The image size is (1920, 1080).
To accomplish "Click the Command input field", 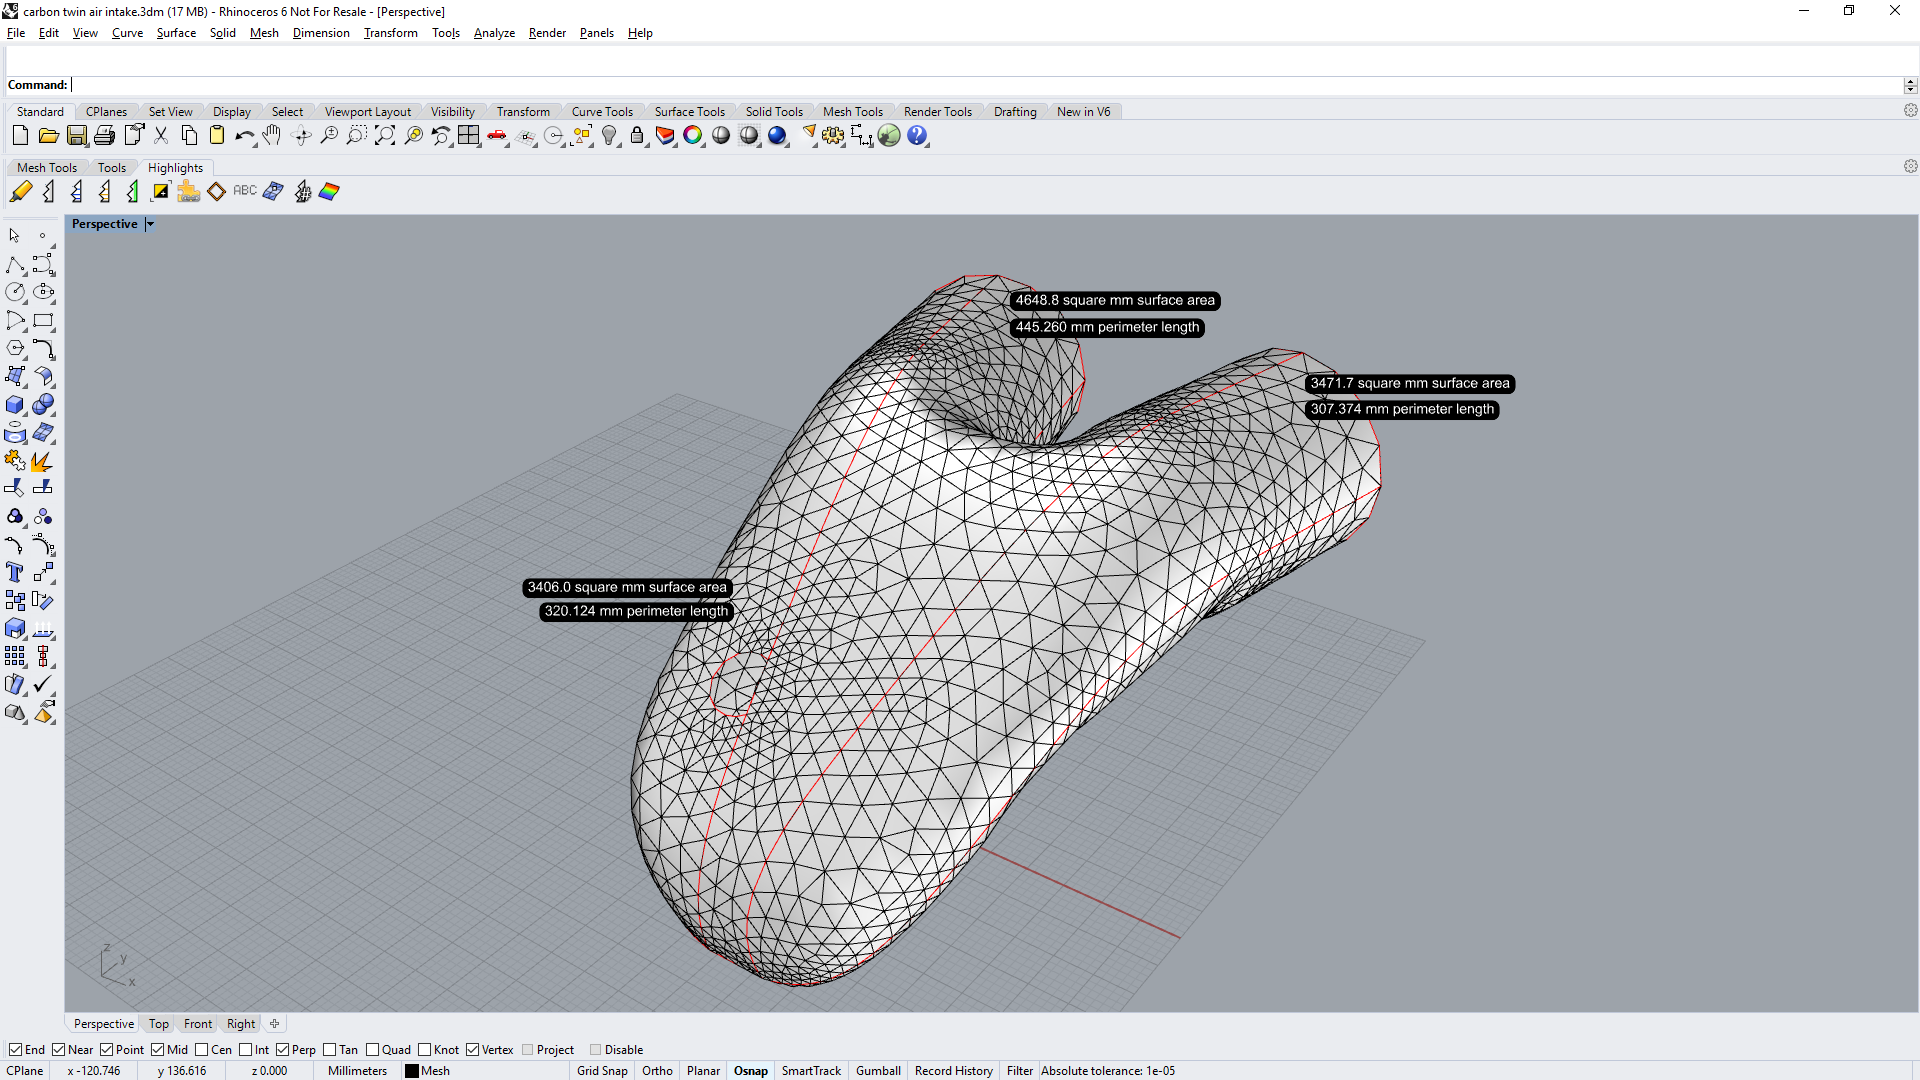I will click(985, 85).
